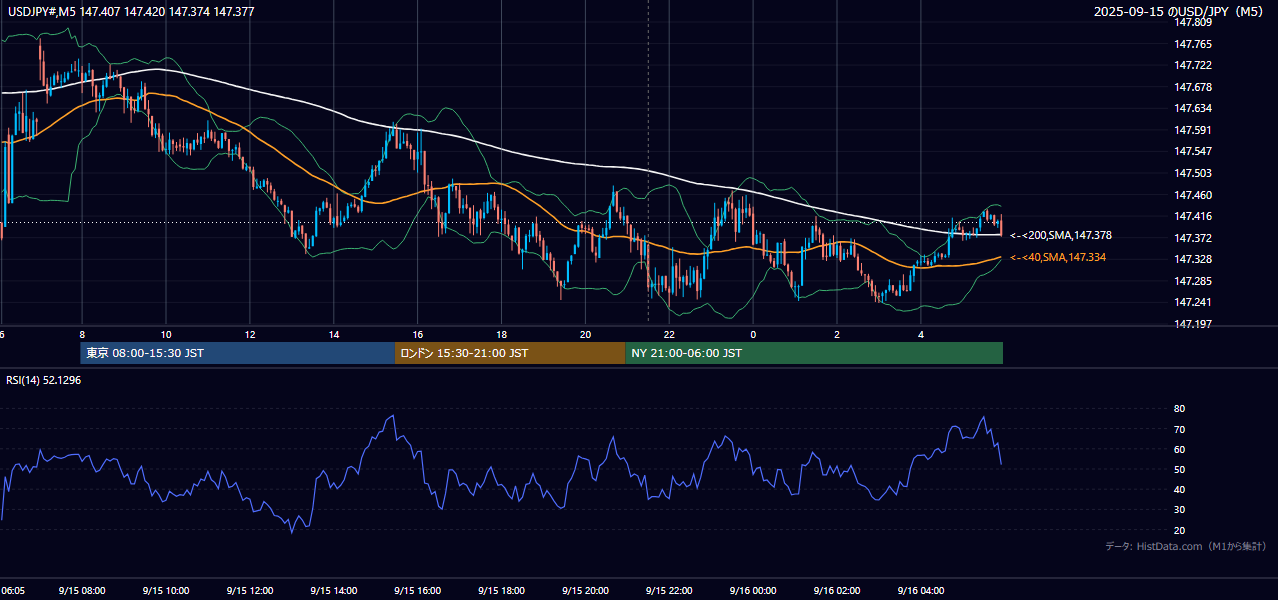Click the 9/15 16:00 date label
The image size is (1278, 600).
(417, 590)
